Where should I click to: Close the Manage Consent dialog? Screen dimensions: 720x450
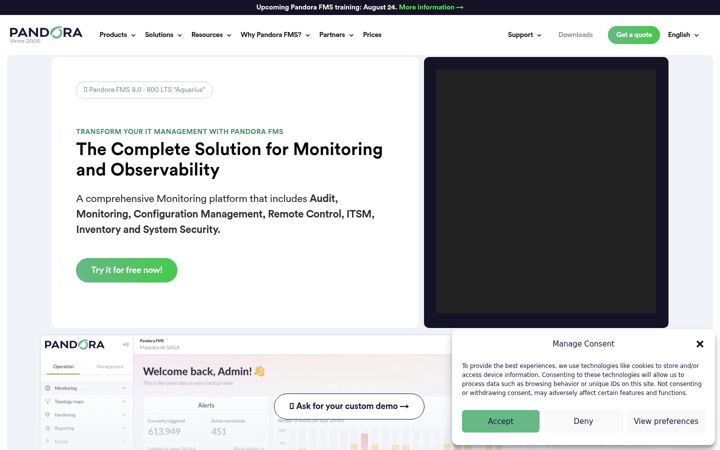tap(700, 344)
